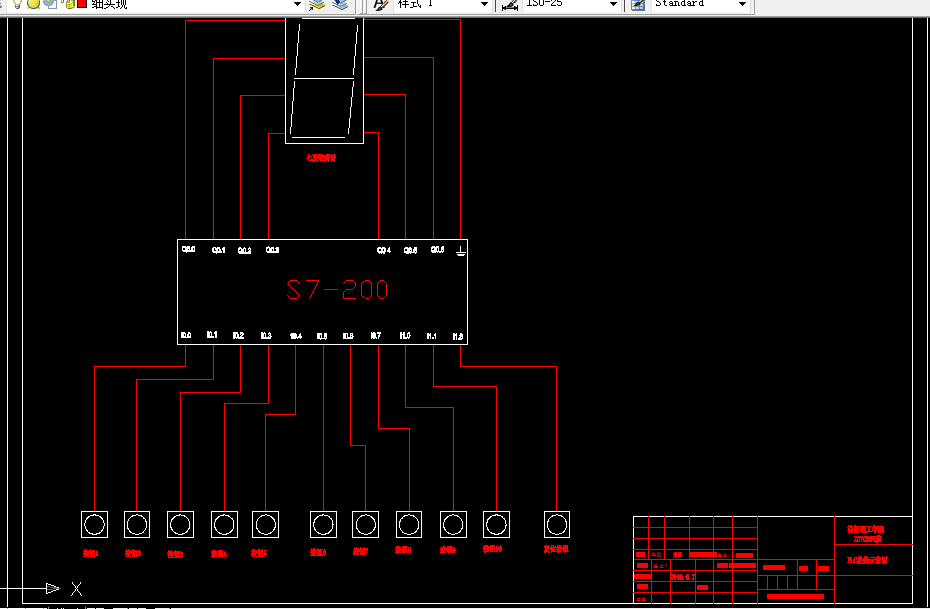Expand the Standard table style dropdown
This screenshot has width=930, height=609.
[742, 4]
